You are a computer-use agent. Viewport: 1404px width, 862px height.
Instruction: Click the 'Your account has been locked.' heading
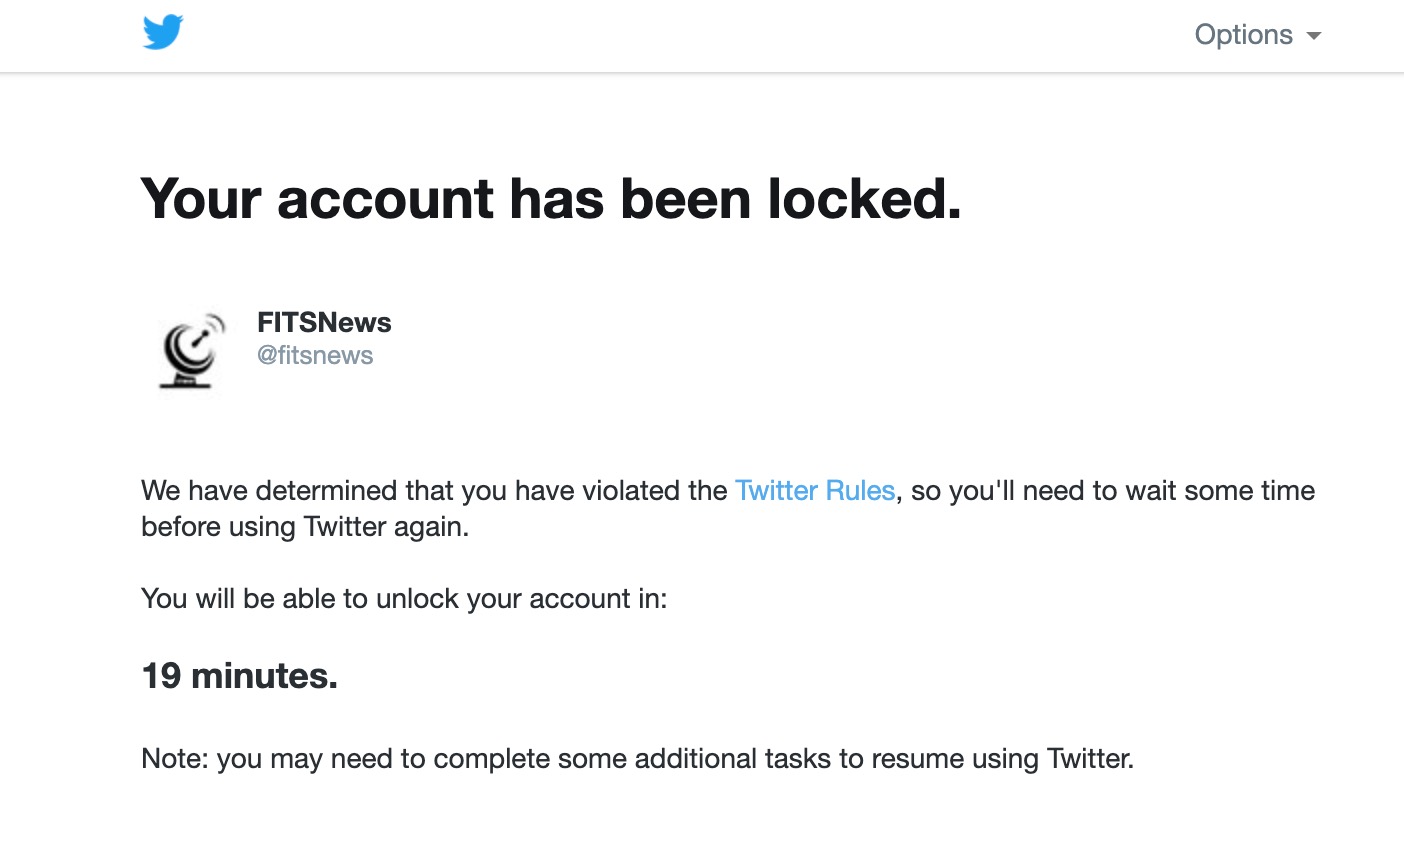point(550,198)
